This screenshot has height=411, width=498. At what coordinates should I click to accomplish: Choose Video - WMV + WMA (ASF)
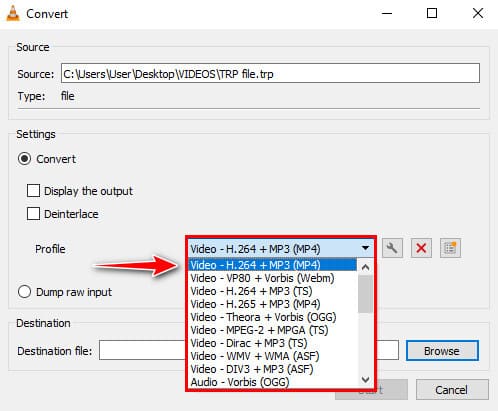[272, 356]
